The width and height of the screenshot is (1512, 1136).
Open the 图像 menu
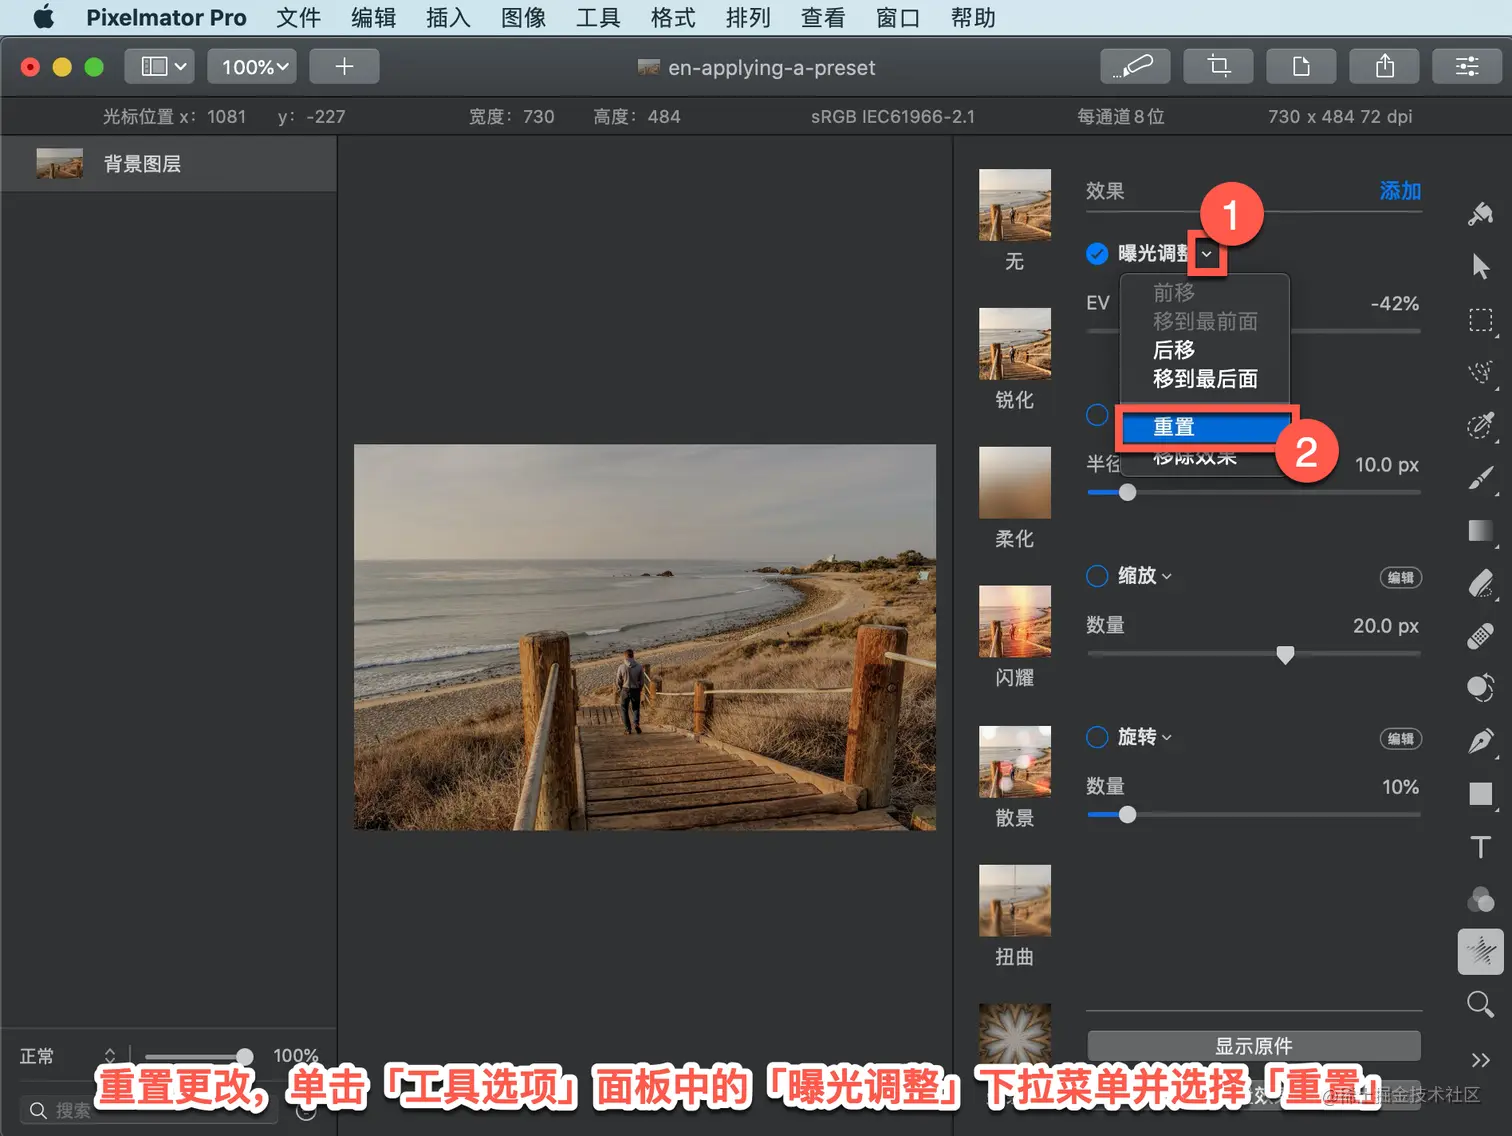click(523, 17)
